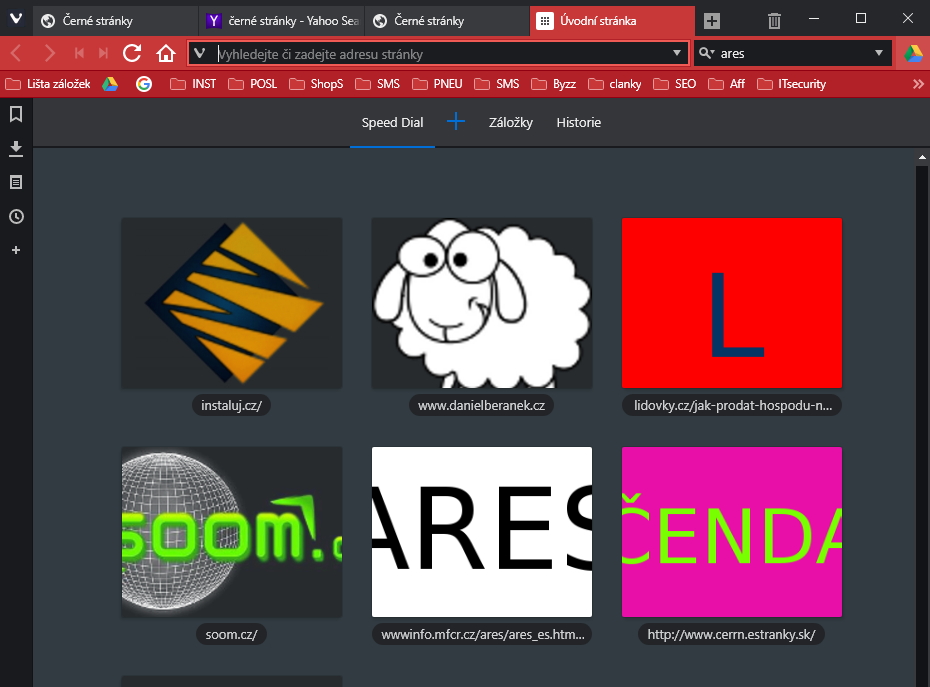This screenshot has width=930, height=687.
Task: Expand the address bar history dropdown
Action: (677, 53)
